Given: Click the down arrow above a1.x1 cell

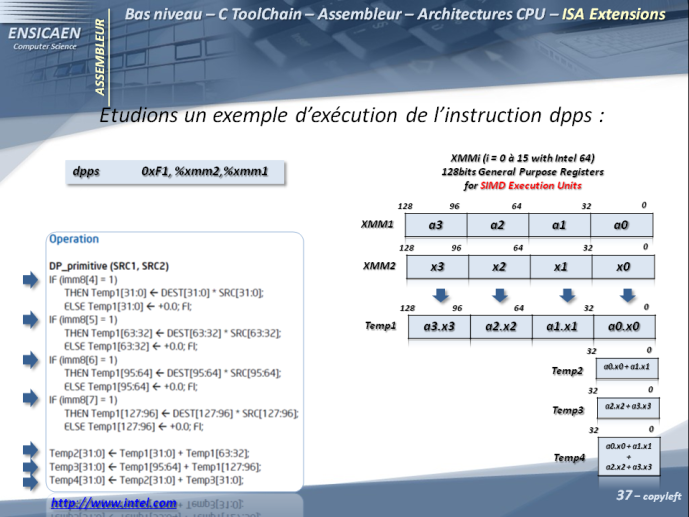Looking at the screenshot, I should [x=567, y=296].
